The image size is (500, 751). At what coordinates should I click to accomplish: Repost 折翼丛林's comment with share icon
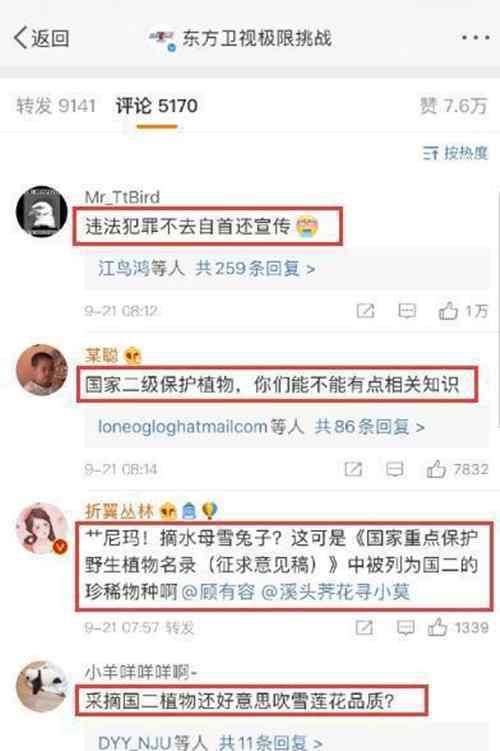364,627
